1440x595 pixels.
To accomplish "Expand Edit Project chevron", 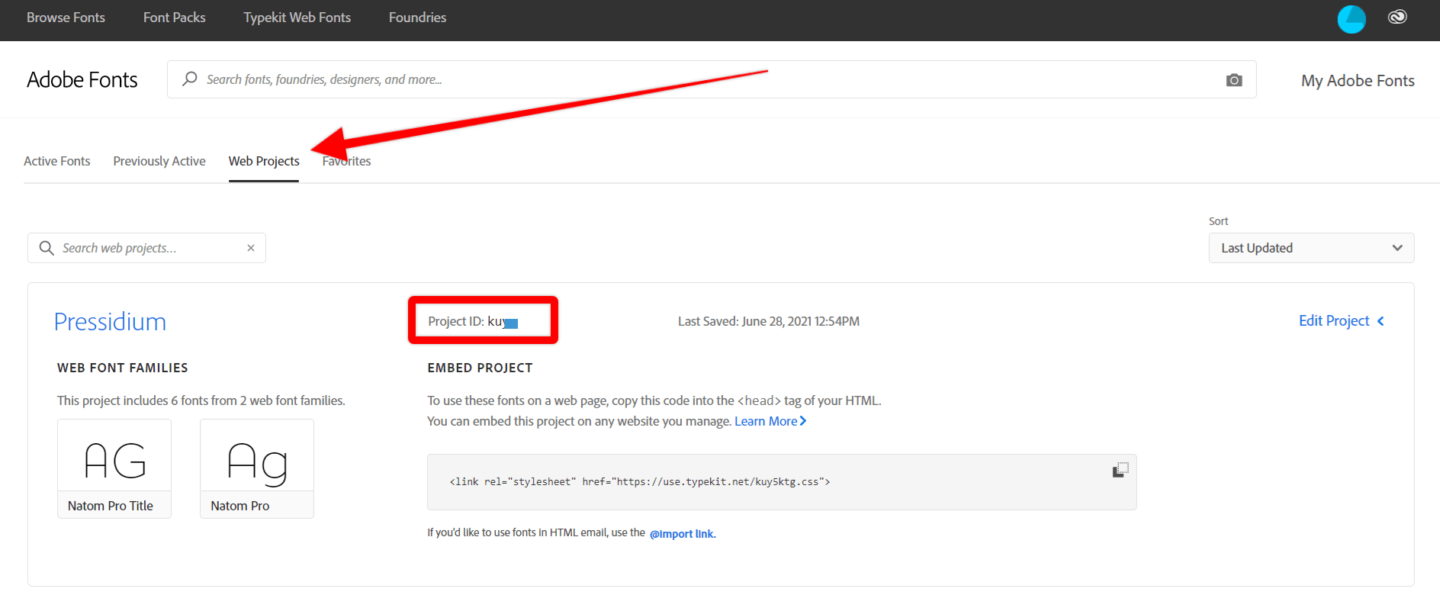I will coord(1381,321).
